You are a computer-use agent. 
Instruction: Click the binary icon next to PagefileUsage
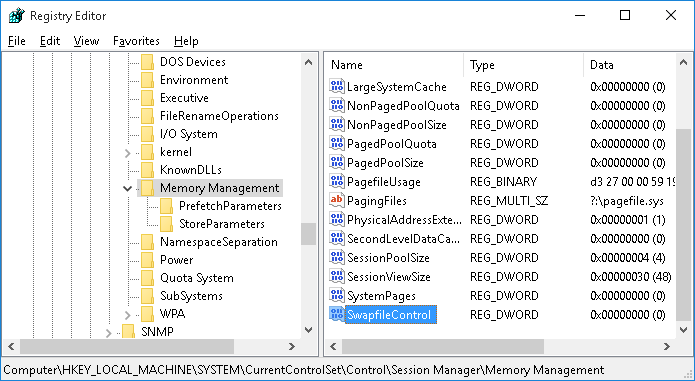tap(337, 182)
